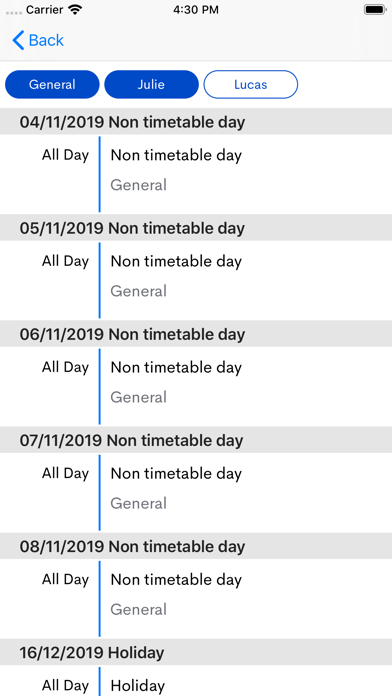Tap the Back chevron arrow icon
Screen dimensions: 392x696
(x=18, y=40)
